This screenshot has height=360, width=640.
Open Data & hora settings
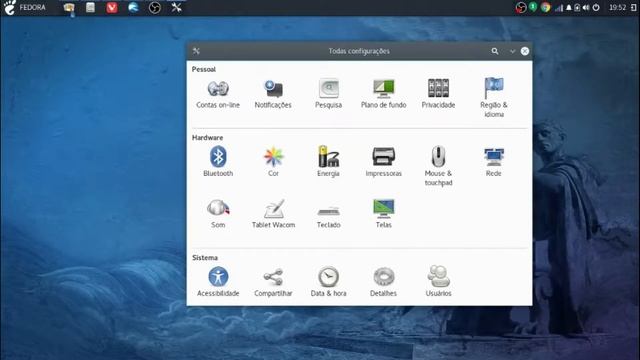pos(329,282)
